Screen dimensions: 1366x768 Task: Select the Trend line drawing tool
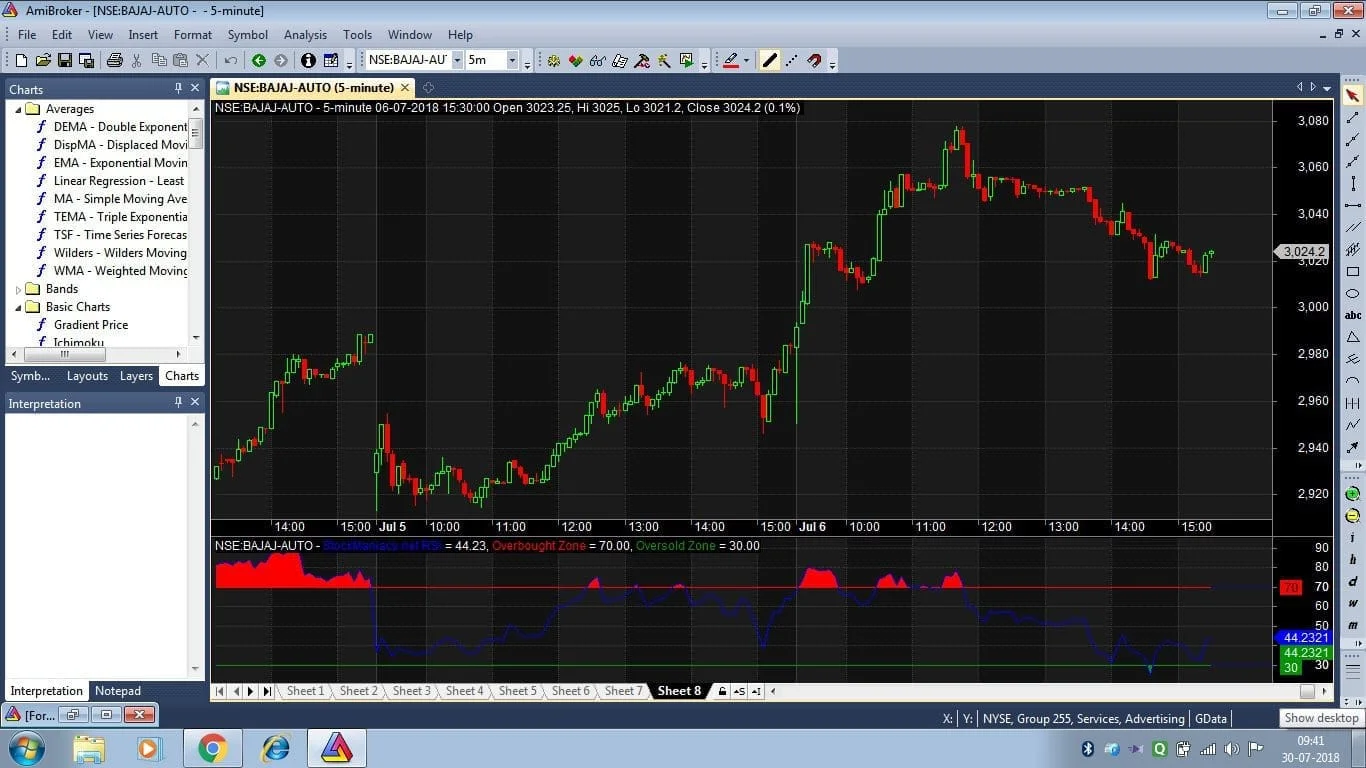[1353, 118]
